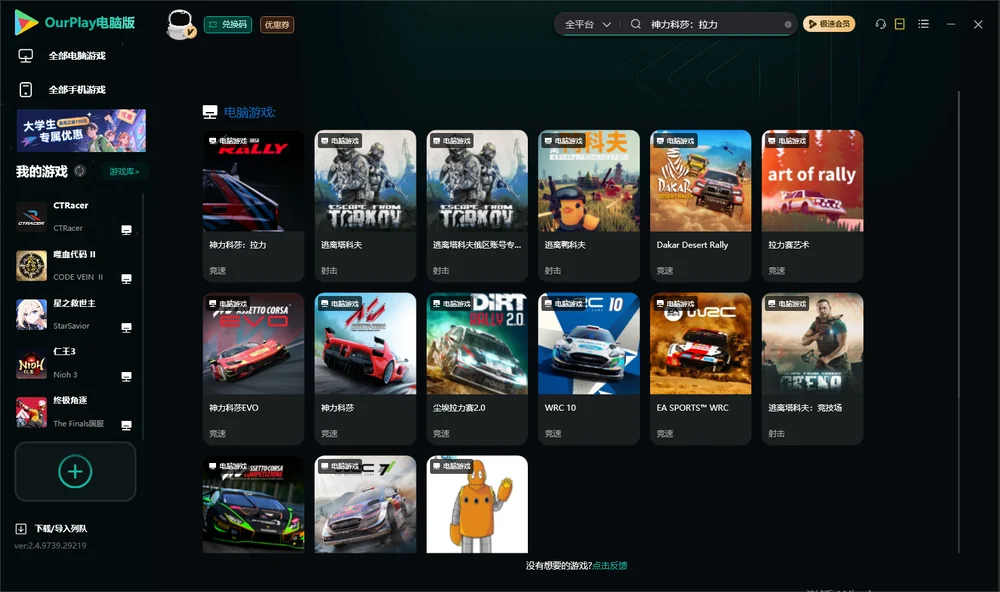Click the download queue arrow icon
This screenshot has height=592, width=1000.
(x=21, y=528)
